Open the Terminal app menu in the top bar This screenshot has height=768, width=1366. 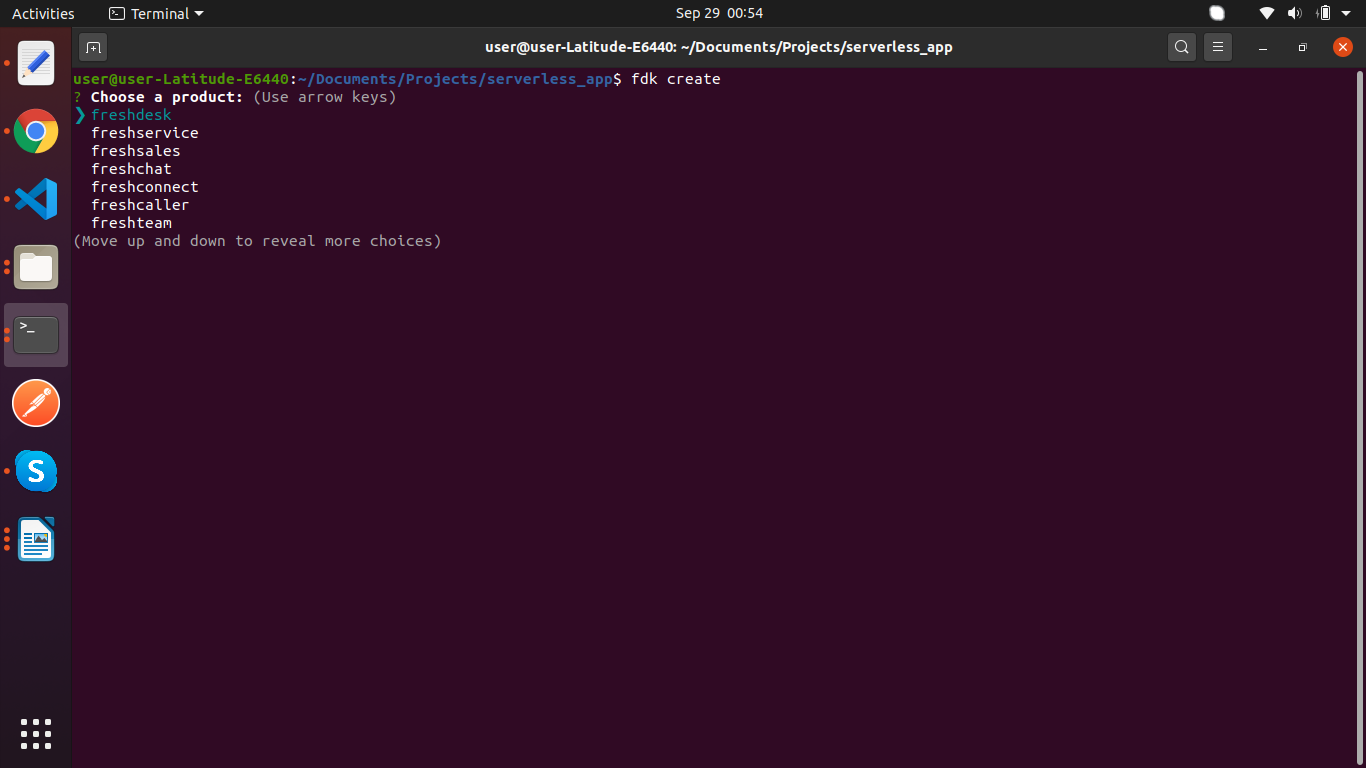(x=155, y=13)
